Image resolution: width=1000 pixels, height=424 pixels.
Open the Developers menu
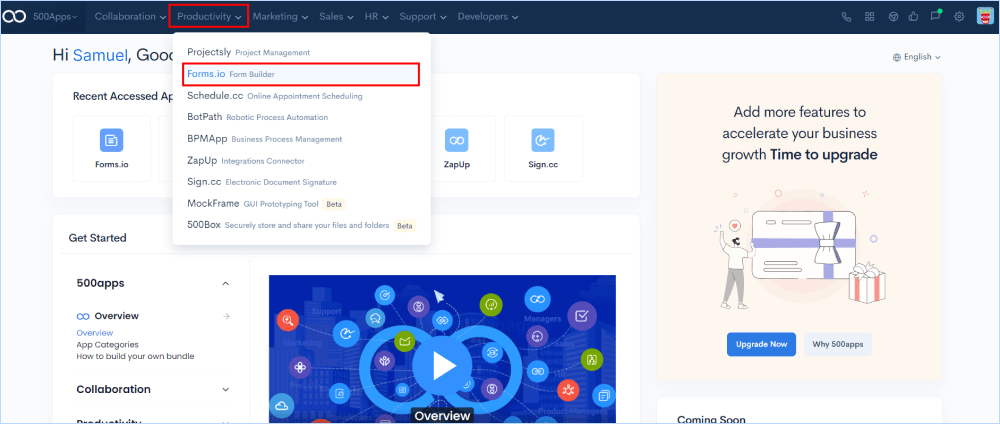[488, 17]
